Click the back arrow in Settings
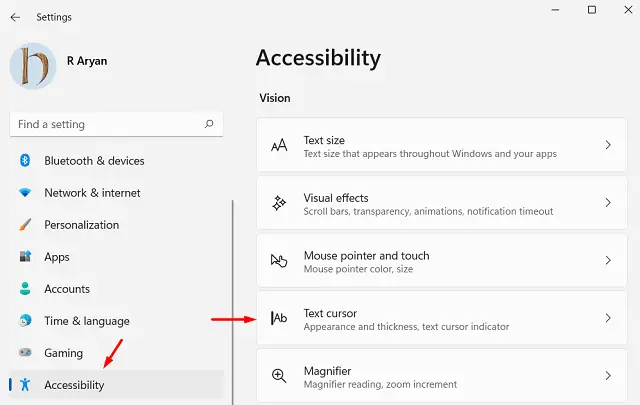This screenshot has height=405, width=640. pos(15,17)
